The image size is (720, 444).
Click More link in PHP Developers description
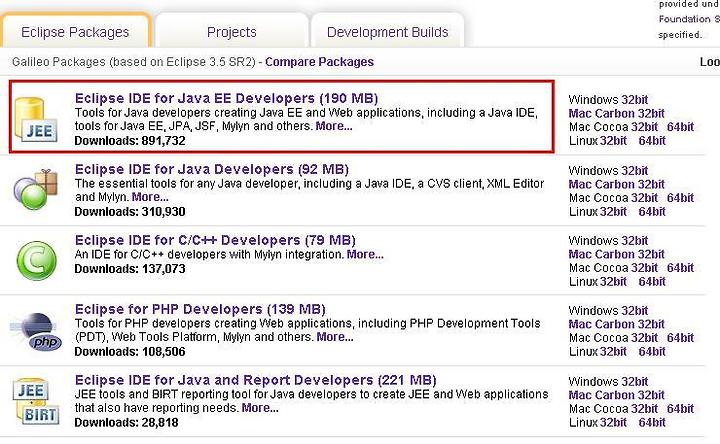tap(335, 337)
